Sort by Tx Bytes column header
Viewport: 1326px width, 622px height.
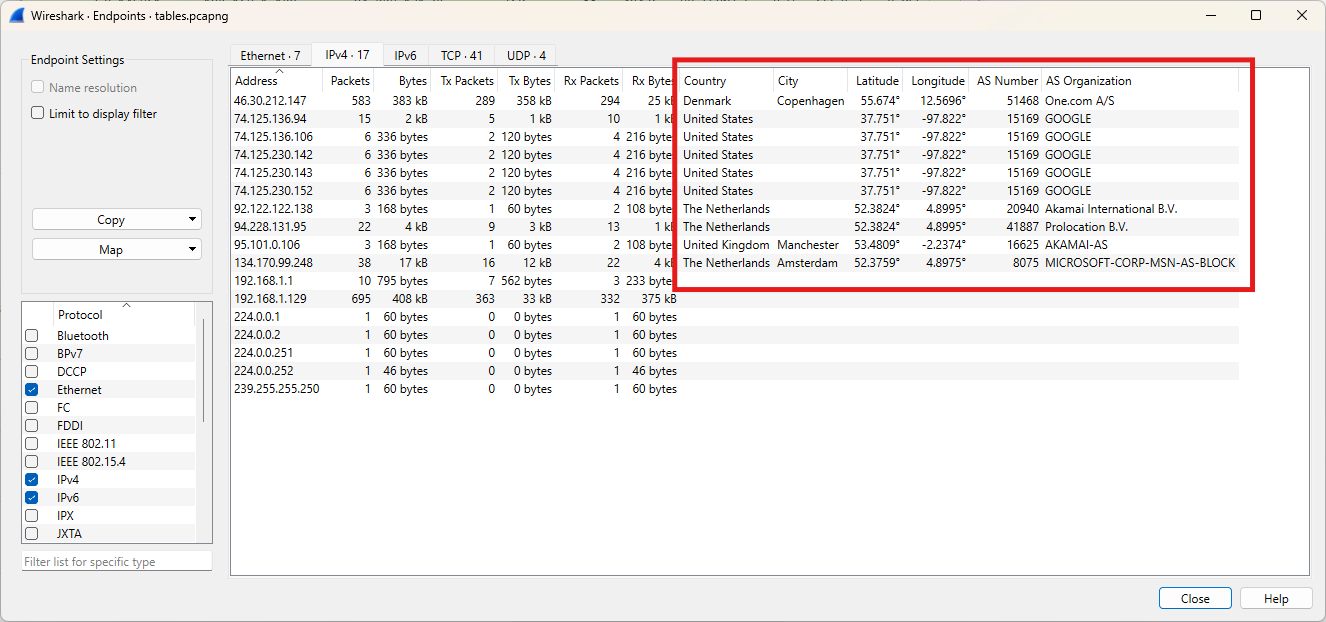tap(526, 81)
